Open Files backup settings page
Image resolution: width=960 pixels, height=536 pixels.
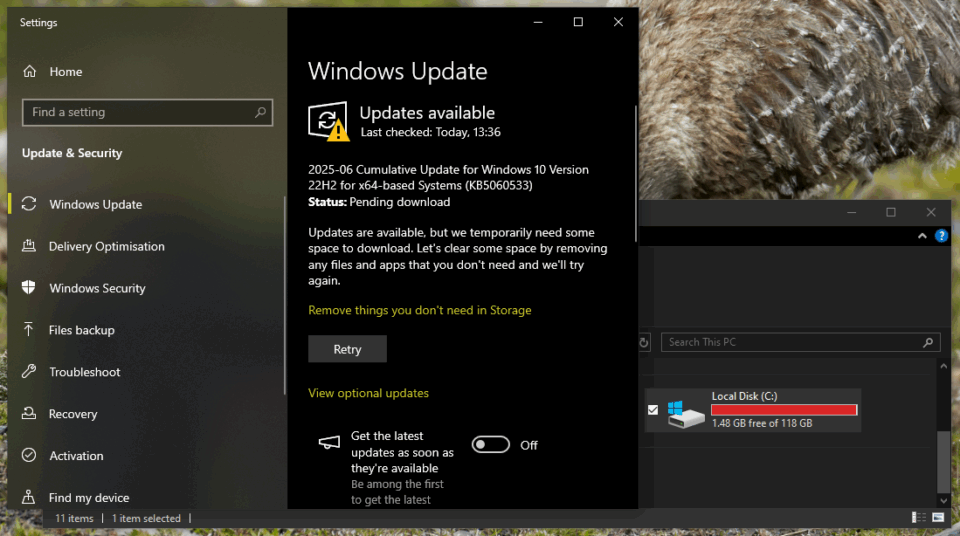(x=146, y=330)
